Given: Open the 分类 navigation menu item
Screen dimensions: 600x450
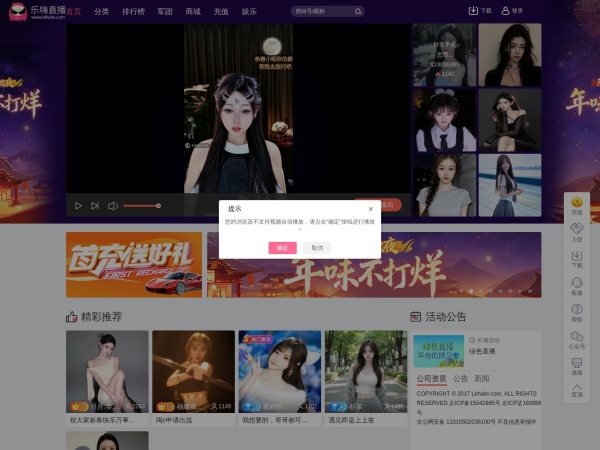Looking at the screenshot, I should point(101,12).
